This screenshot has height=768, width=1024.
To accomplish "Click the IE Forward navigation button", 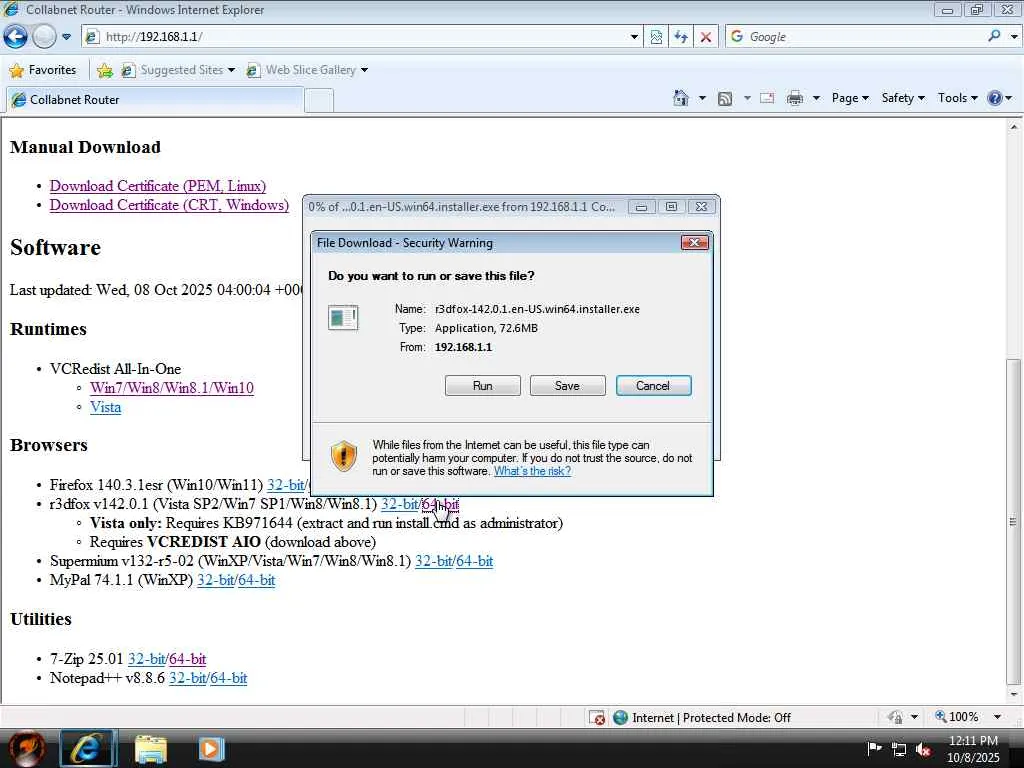I will point(44,37).
